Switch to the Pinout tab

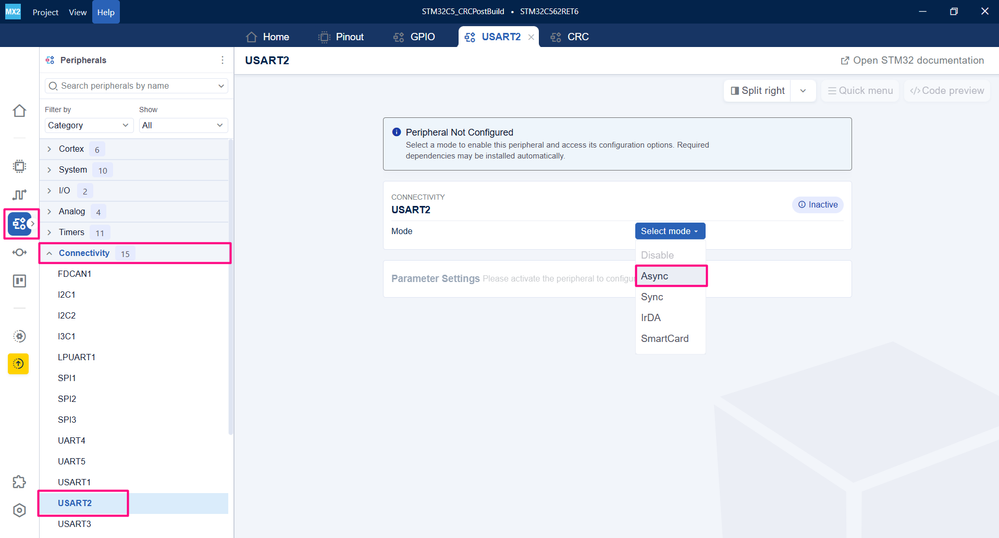(x=341, y=37)
